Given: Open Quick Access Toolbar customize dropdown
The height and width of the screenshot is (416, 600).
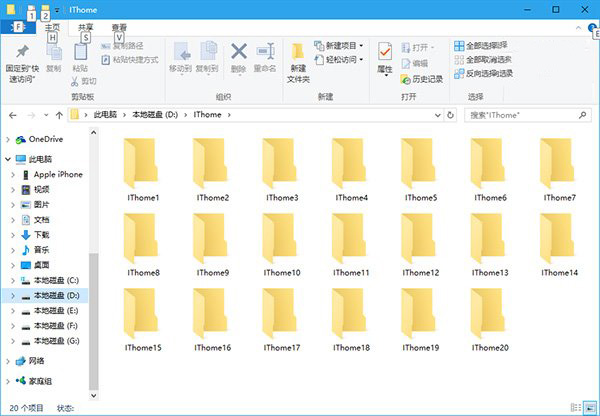Looking at the screenshot, I should (x=57, y=10).
